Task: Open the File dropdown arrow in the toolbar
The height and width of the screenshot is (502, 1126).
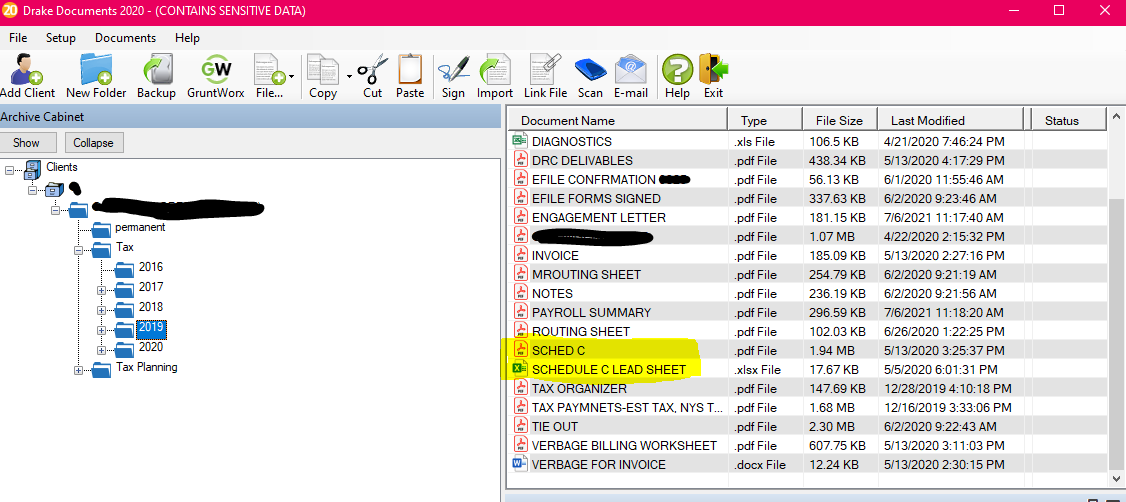Action: [x=291, y=76]
